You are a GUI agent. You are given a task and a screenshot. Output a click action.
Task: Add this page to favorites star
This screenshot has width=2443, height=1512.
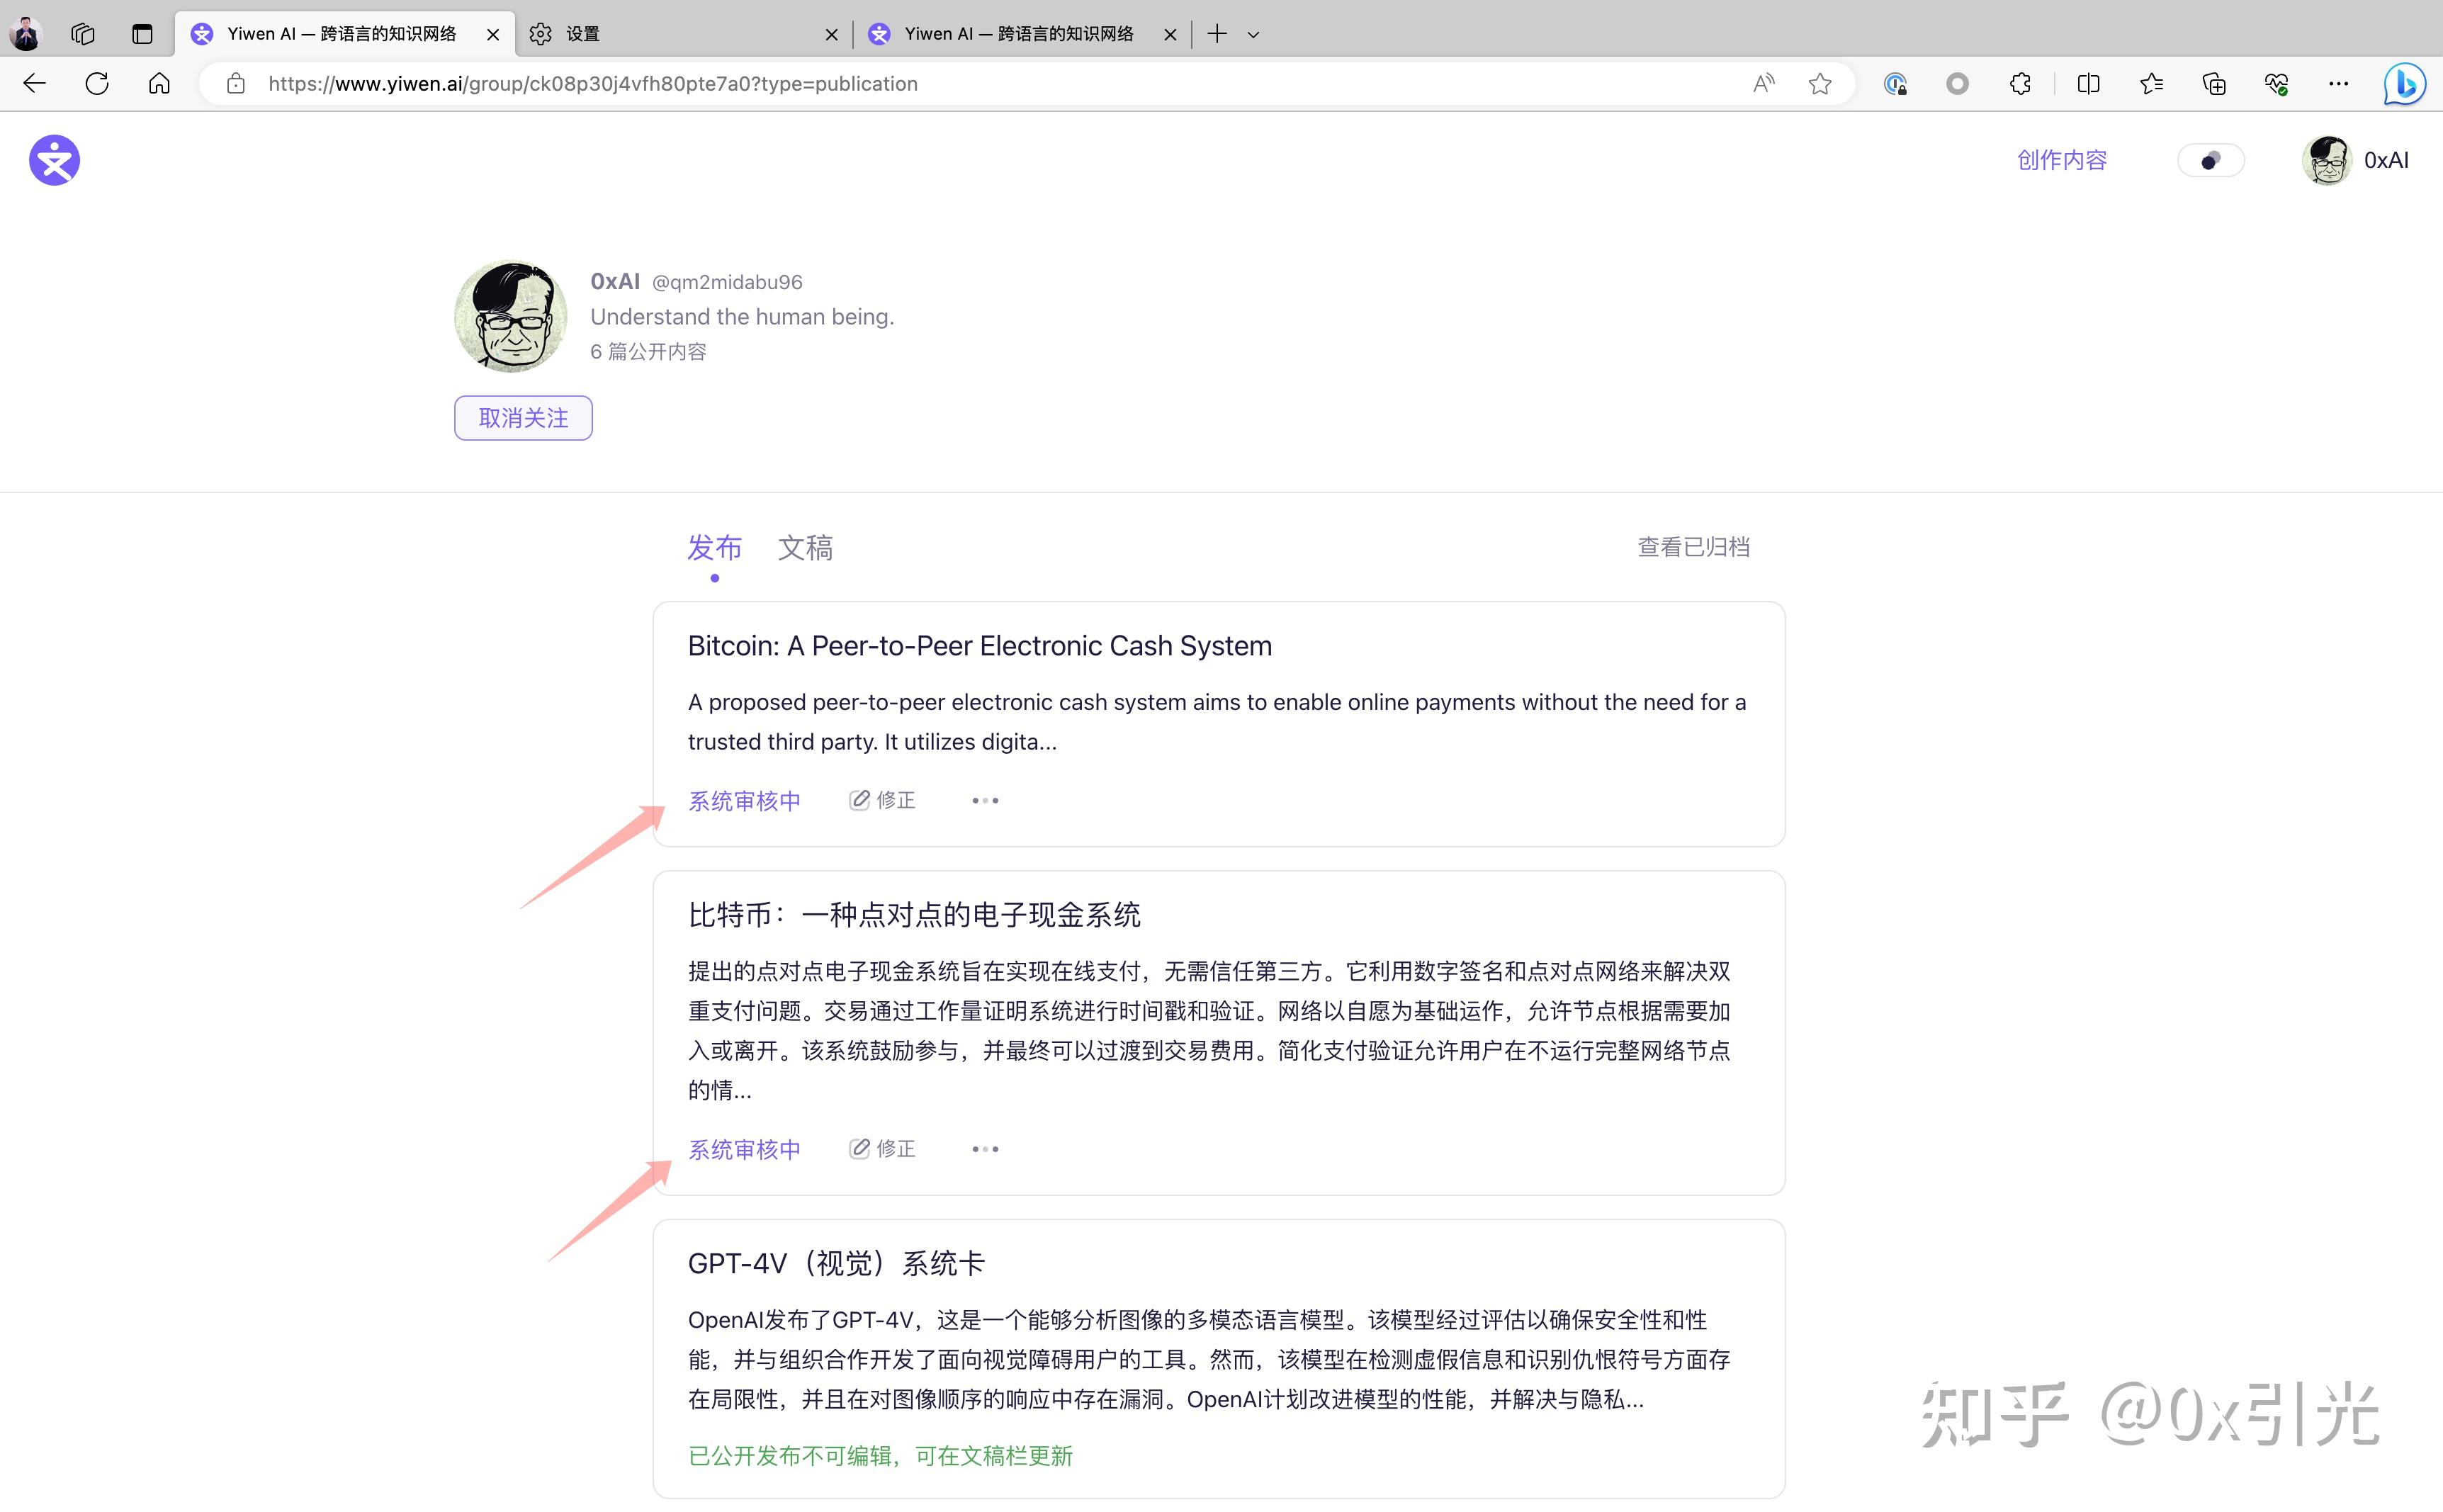(1820, 84)
